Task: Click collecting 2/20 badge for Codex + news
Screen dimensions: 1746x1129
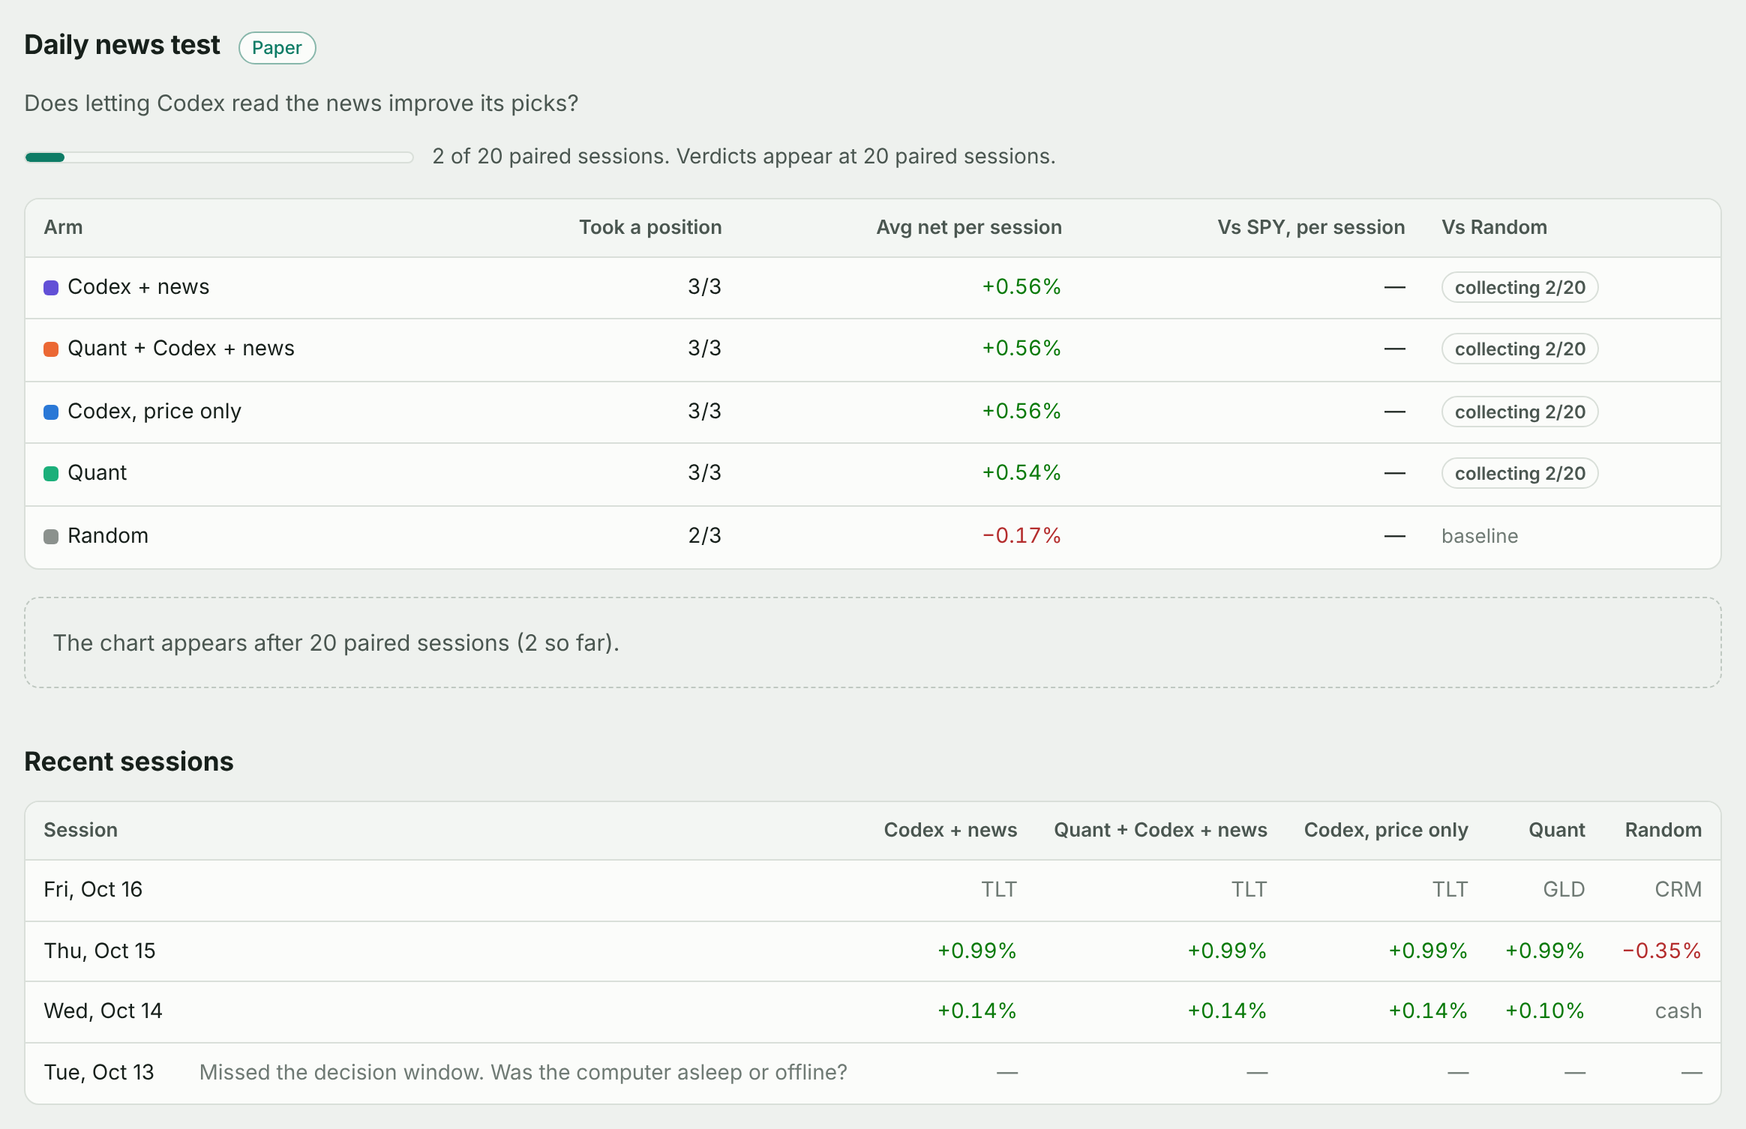Action: tap(1520, 287)
